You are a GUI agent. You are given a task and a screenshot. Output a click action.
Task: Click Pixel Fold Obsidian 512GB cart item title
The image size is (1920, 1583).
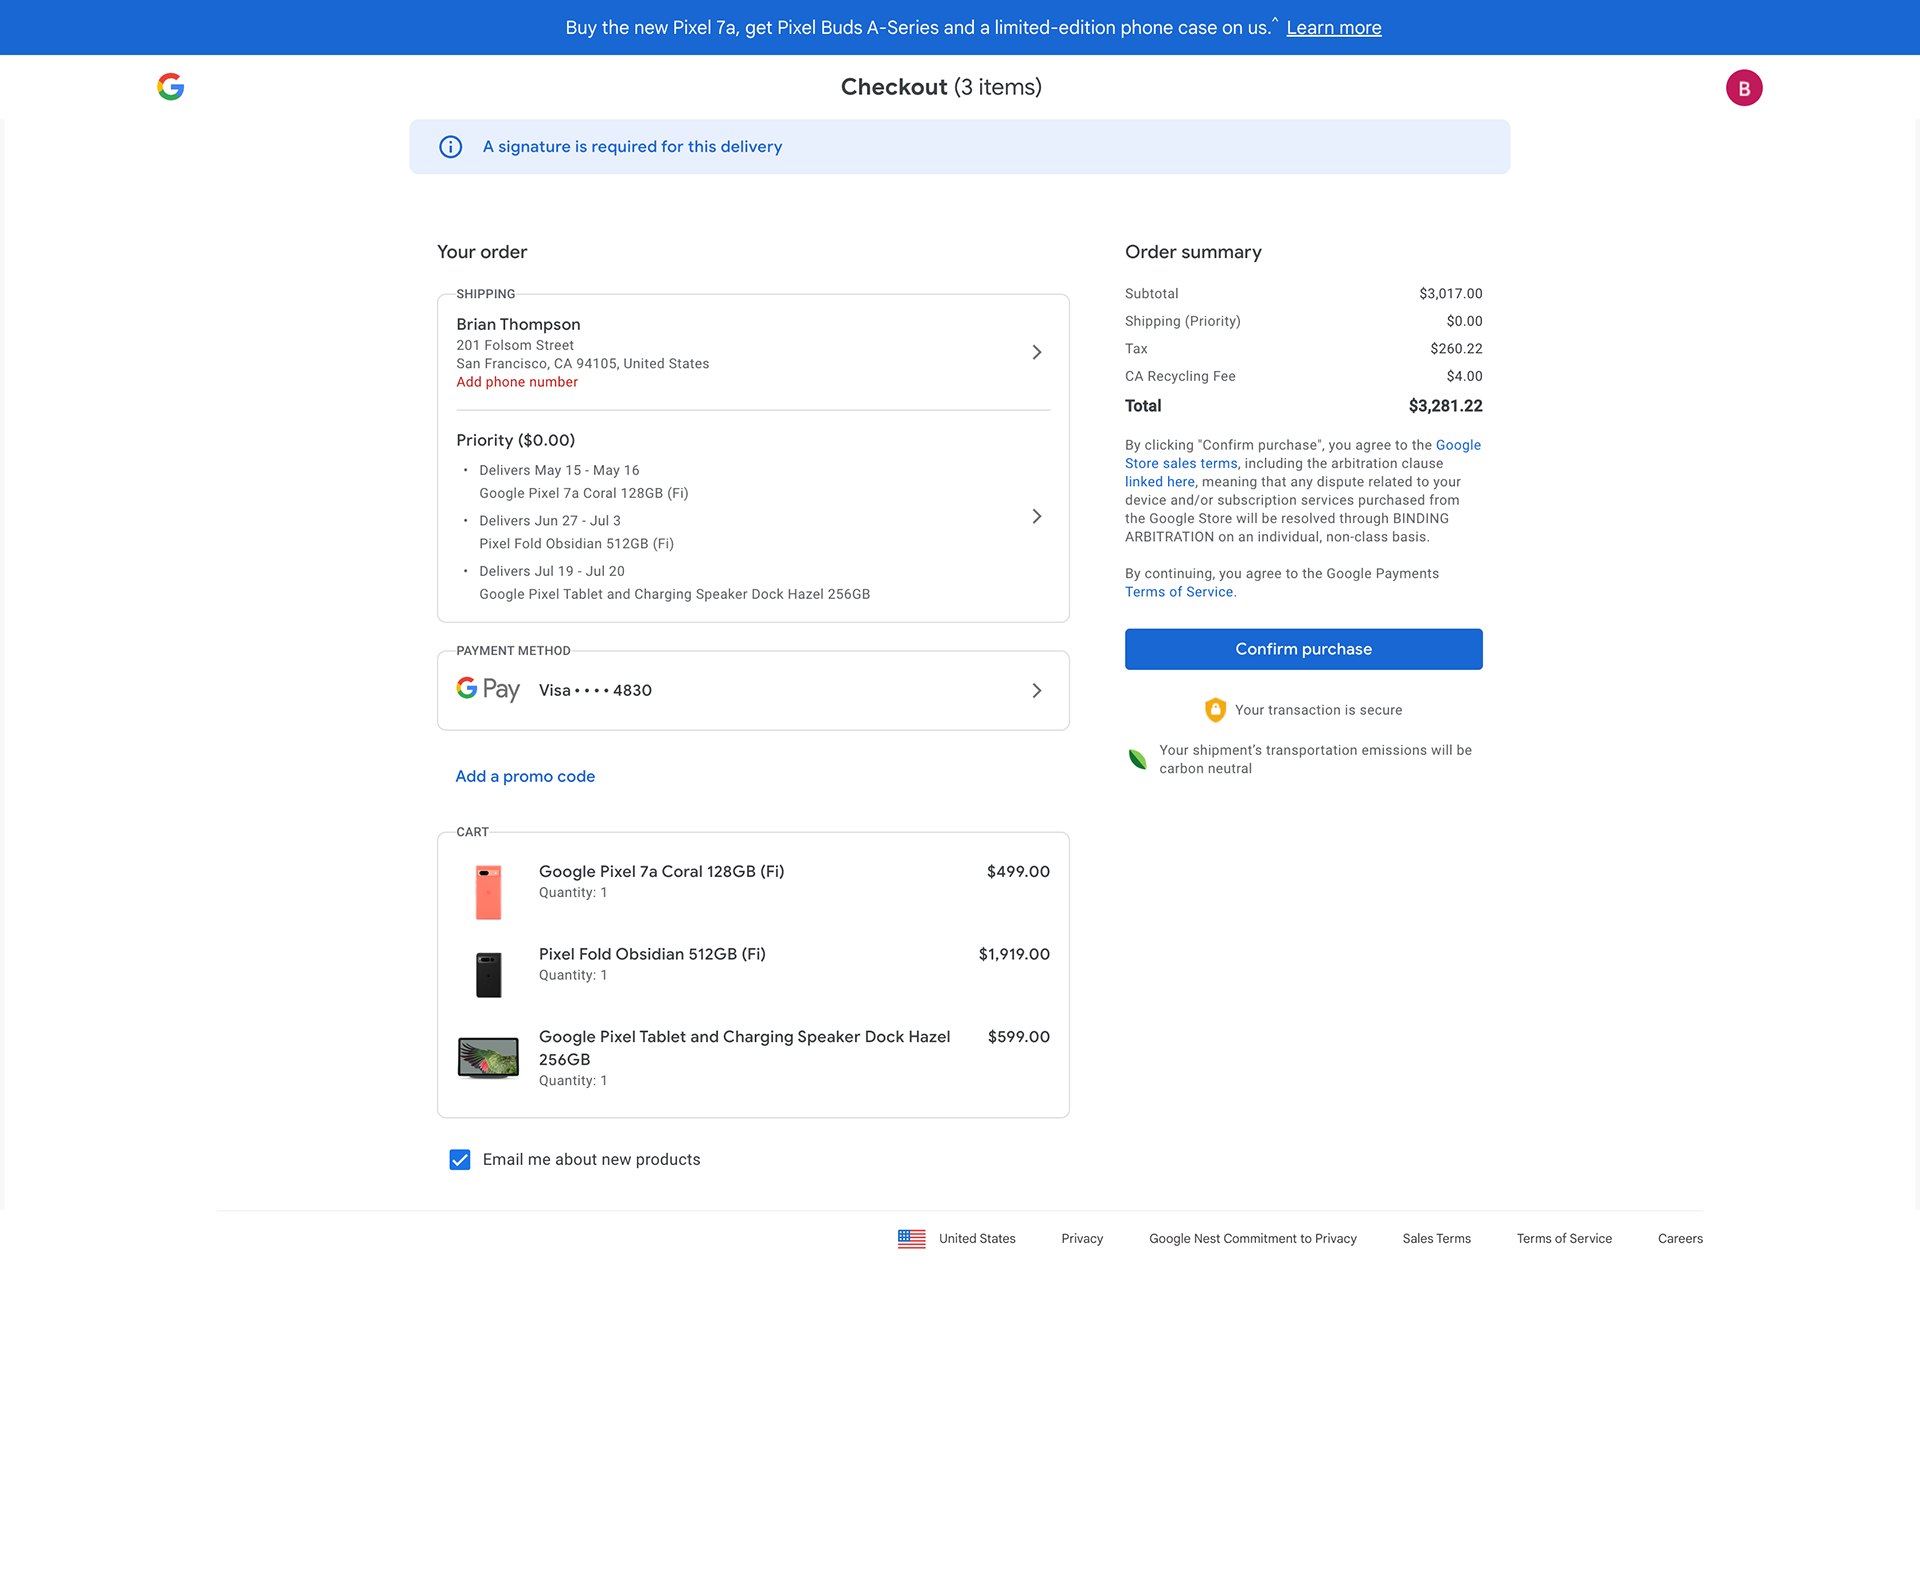coord(652,955)
